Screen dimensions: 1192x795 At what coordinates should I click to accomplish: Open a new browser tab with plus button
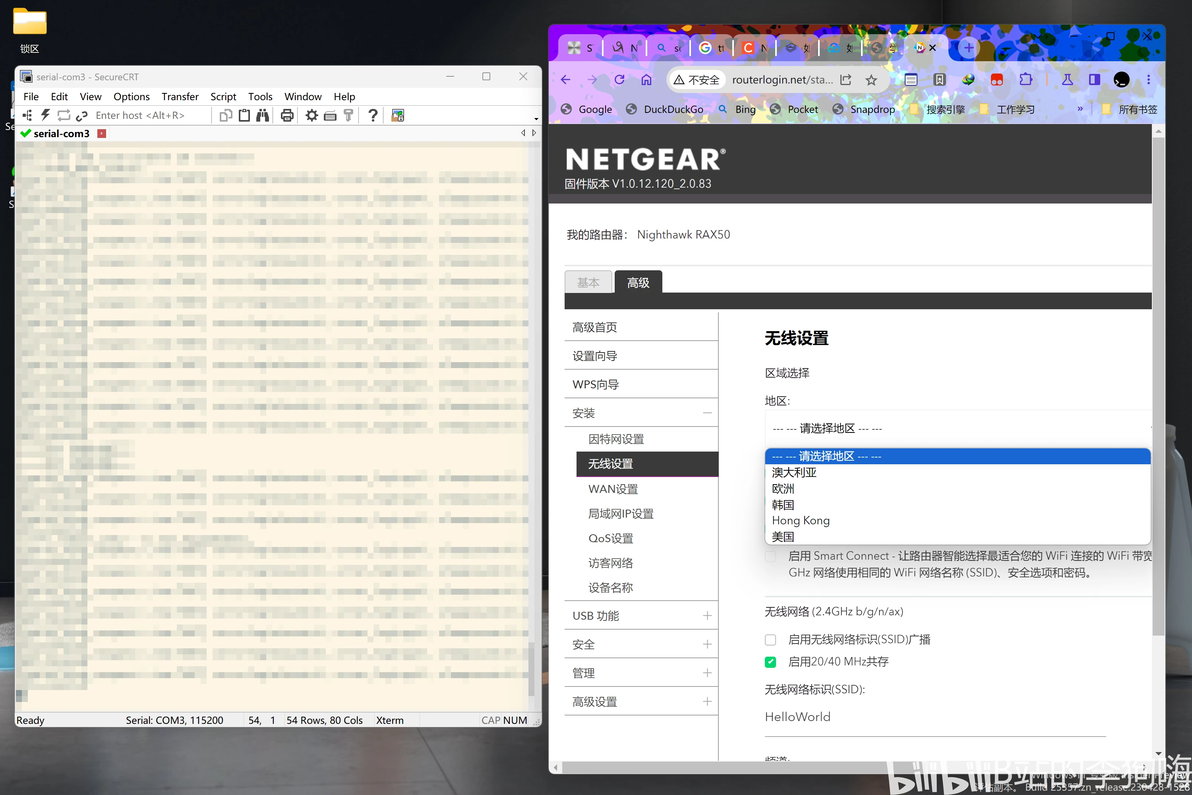point(968,48)
